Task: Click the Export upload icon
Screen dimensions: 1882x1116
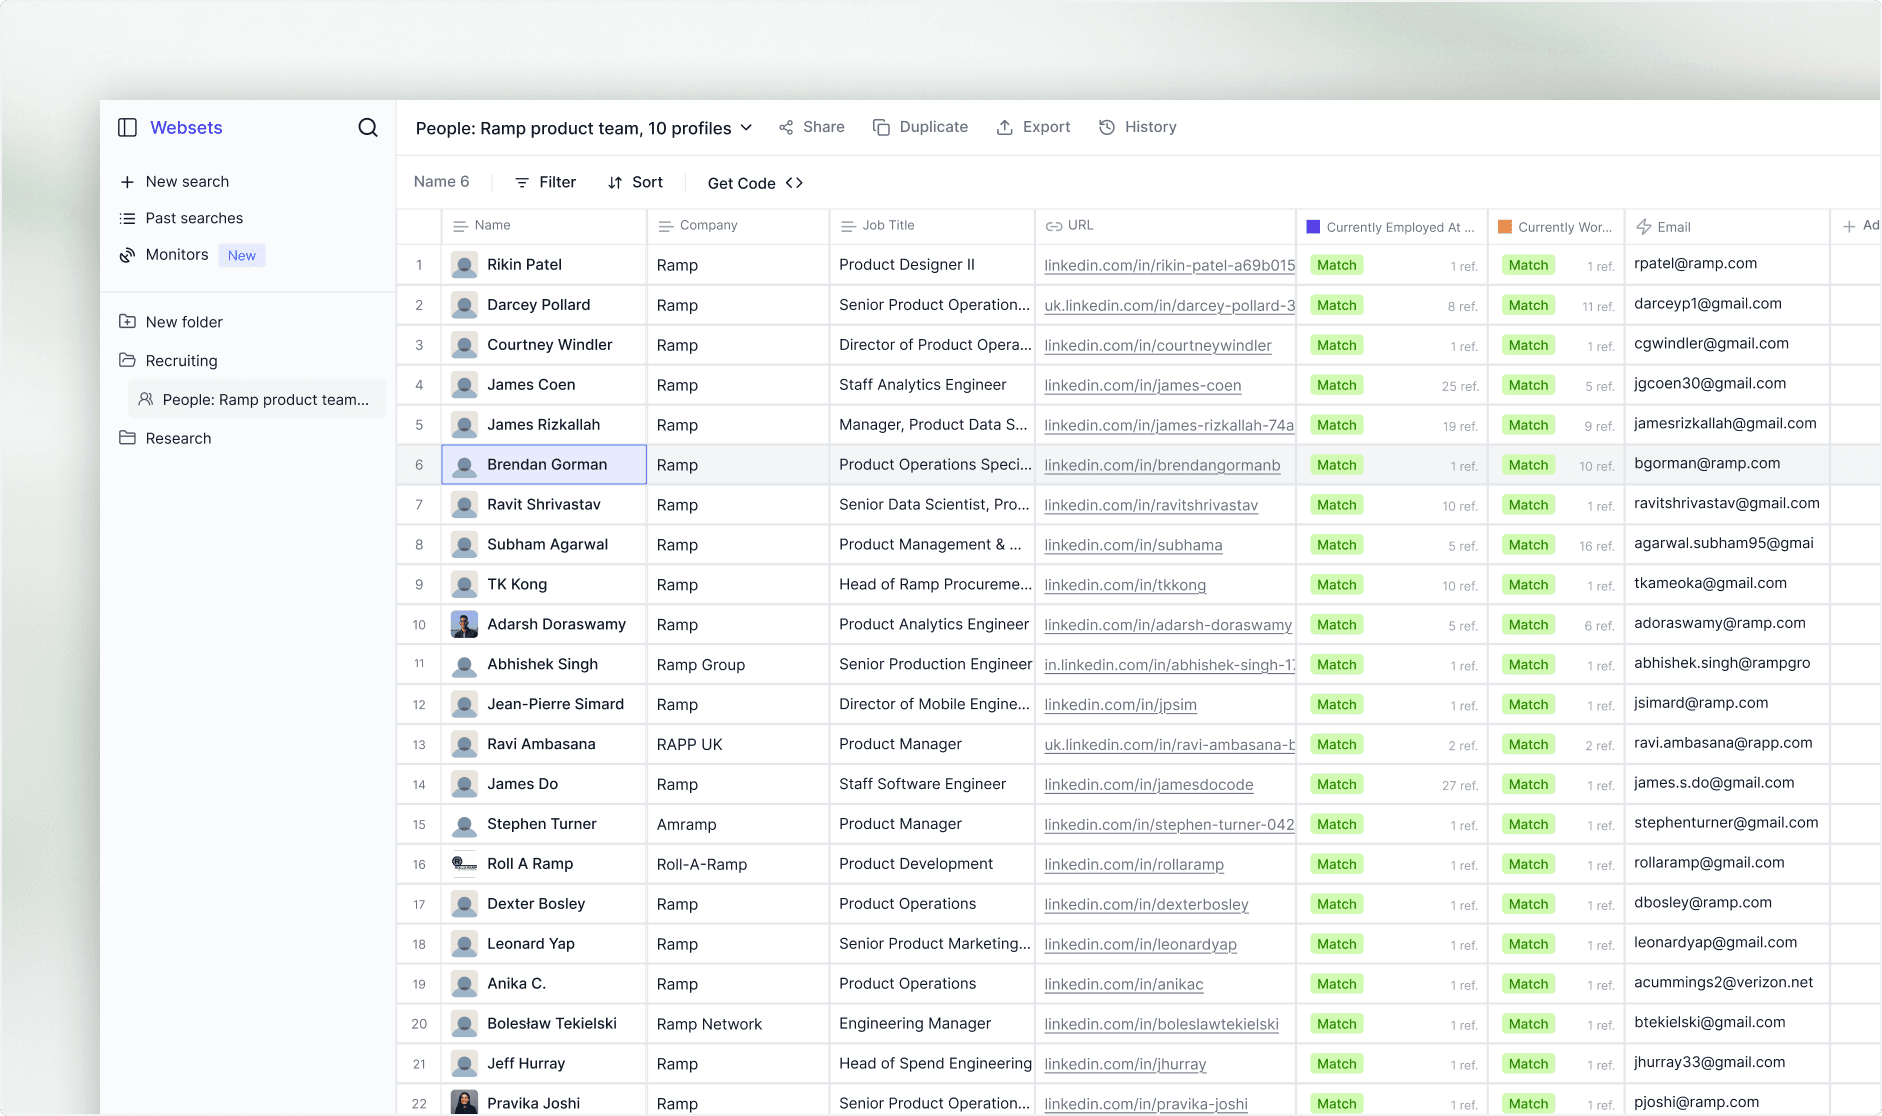Action: coord(1005,127)
